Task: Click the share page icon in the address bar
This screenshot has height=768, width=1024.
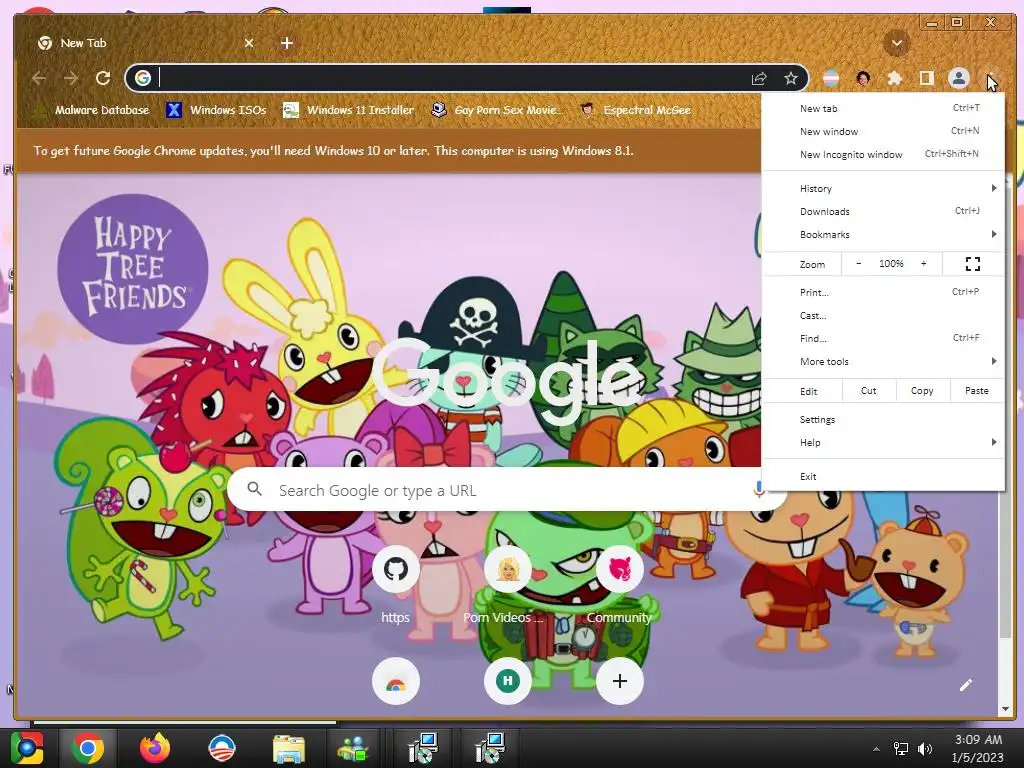Action: click(x=759, y=78)
